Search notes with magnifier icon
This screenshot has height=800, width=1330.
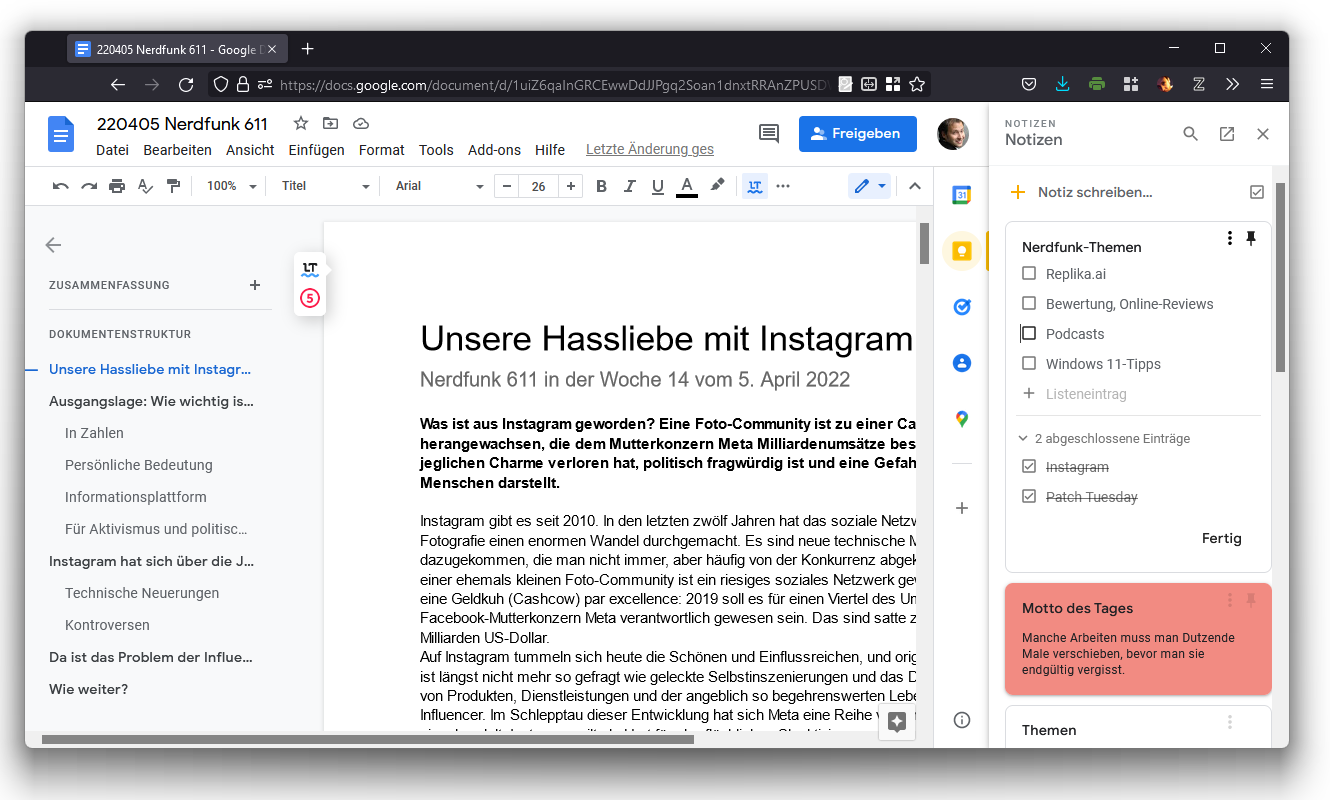[1190, 134]
